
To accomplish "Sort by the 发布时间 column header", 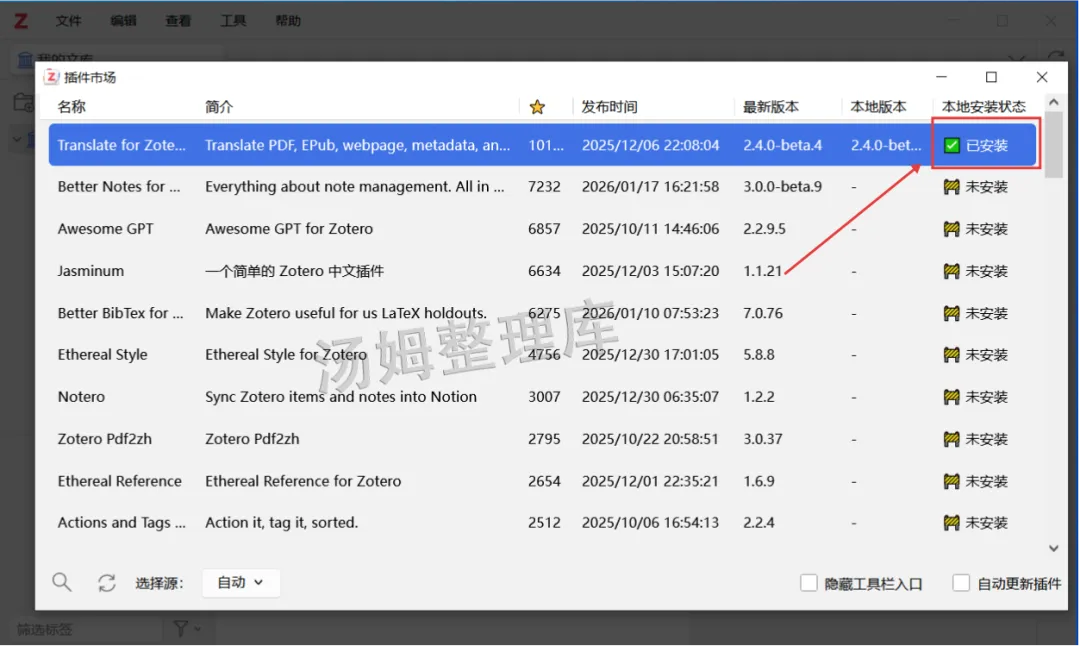I will (x=610, y=107).
